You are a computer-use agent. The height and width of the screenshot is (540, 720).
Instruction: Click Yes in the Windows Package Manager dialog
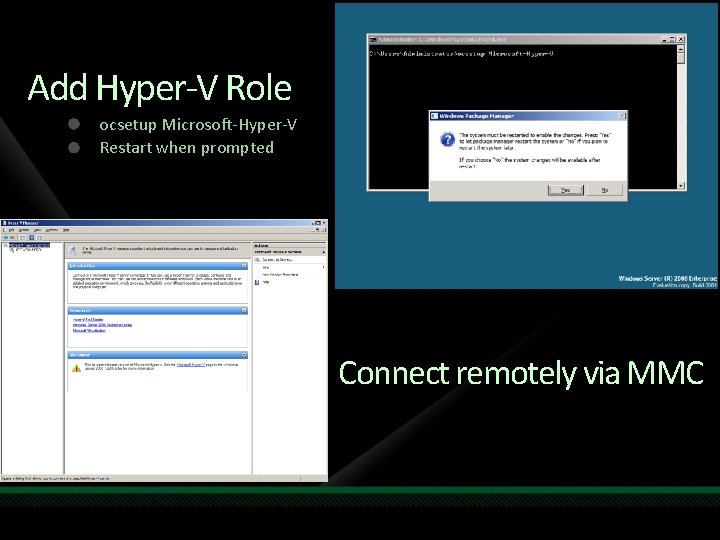[x=566, y=190]
